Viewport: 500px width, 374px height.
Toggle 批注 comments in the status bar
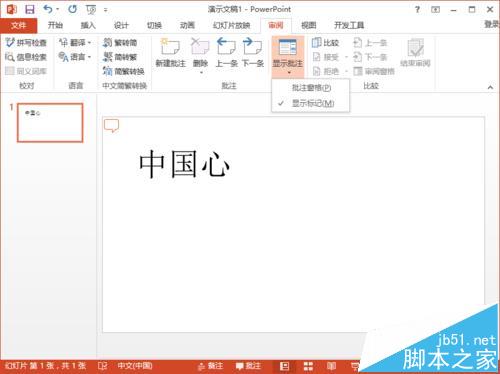248,366
